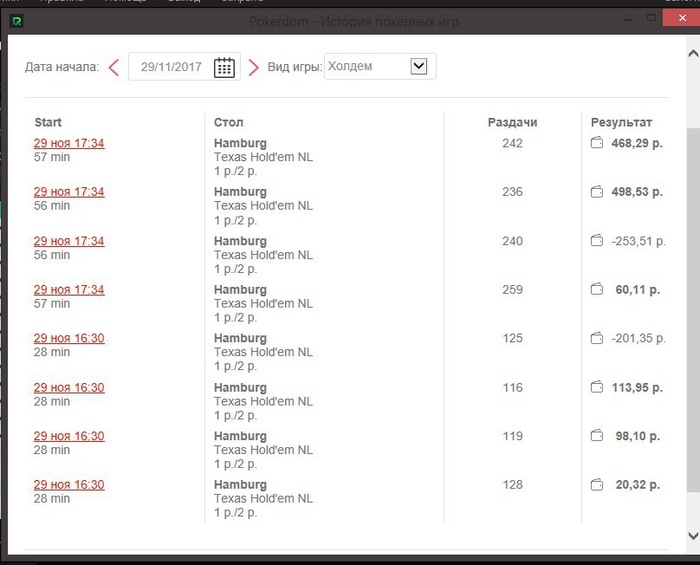Click wallet icon beside 498,53 р. result
700x565 pixels.
[x=597, y=191]
